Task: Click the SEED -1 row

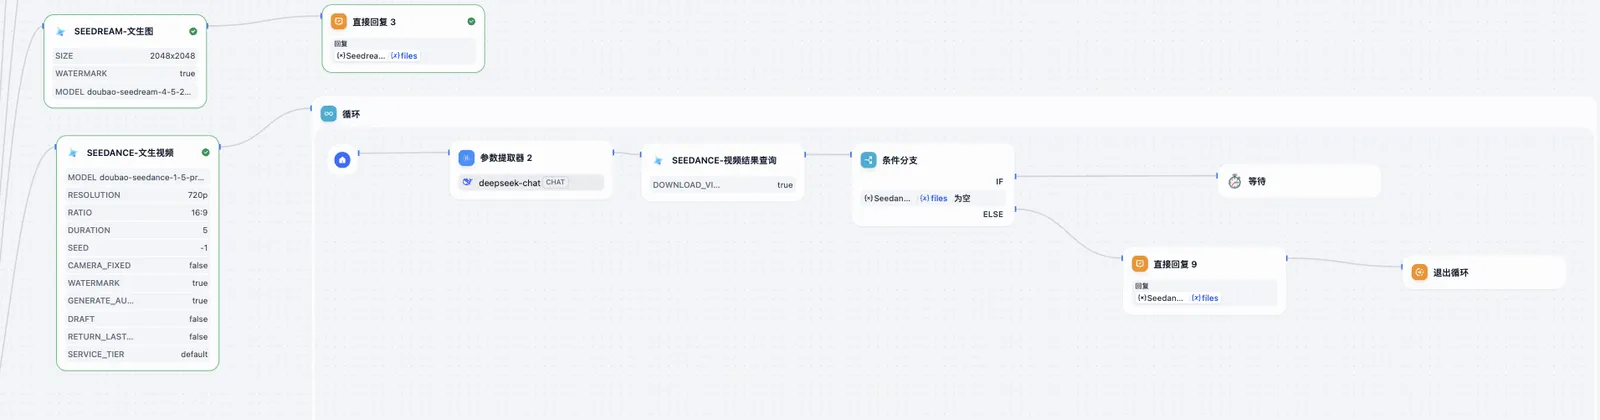Action: tap(138, 248)
